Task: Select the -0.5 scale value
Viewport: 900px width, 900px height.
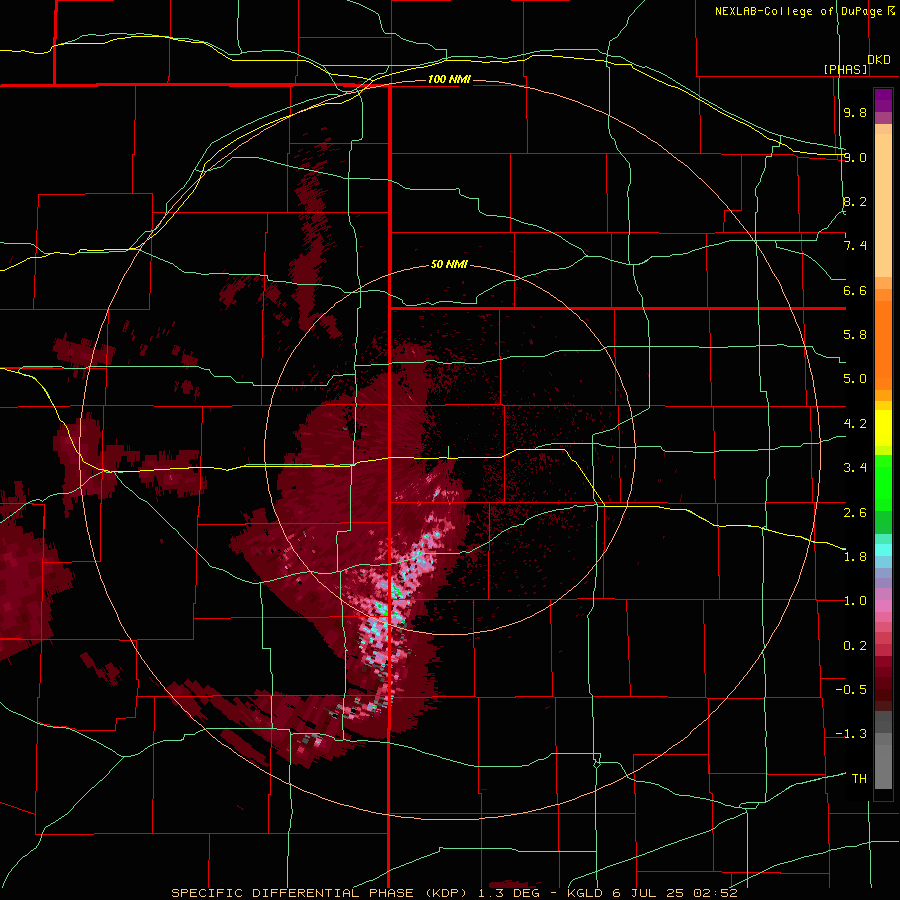Action: (x=851, y=690)
